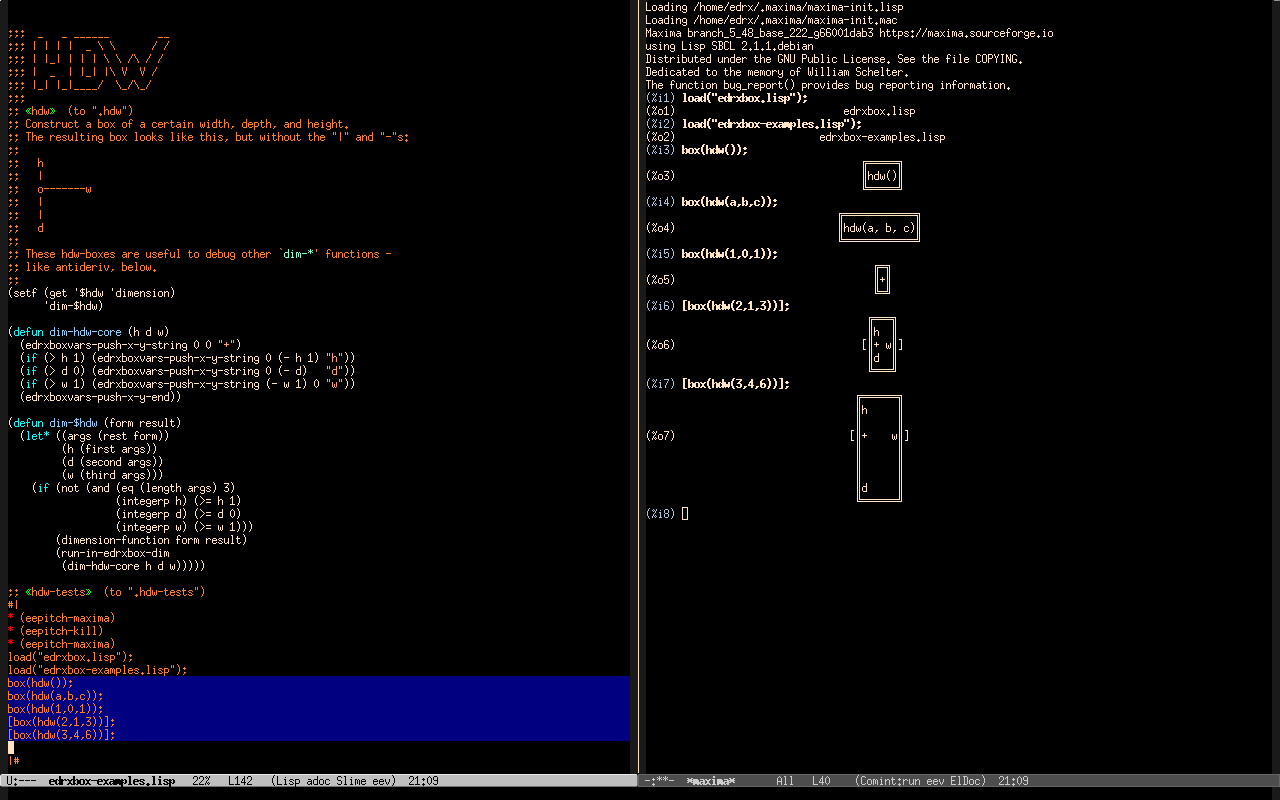Click the Slime minor mode indicator

point(346,781)
